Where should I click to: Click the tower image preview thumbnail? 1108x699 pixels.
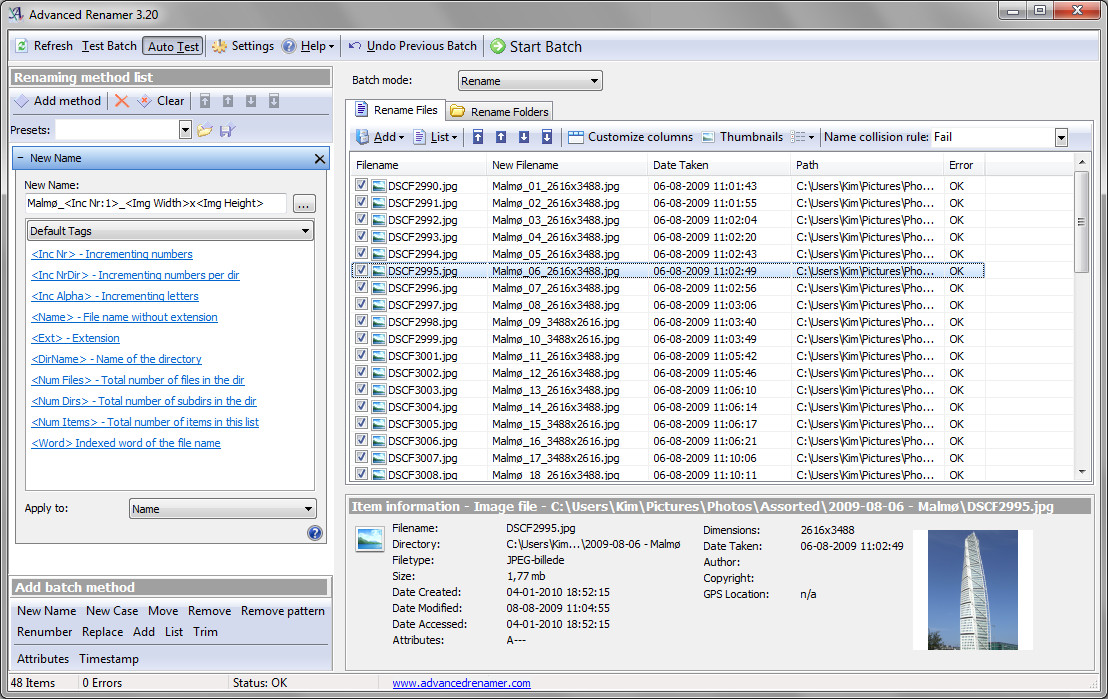point(973,589)
